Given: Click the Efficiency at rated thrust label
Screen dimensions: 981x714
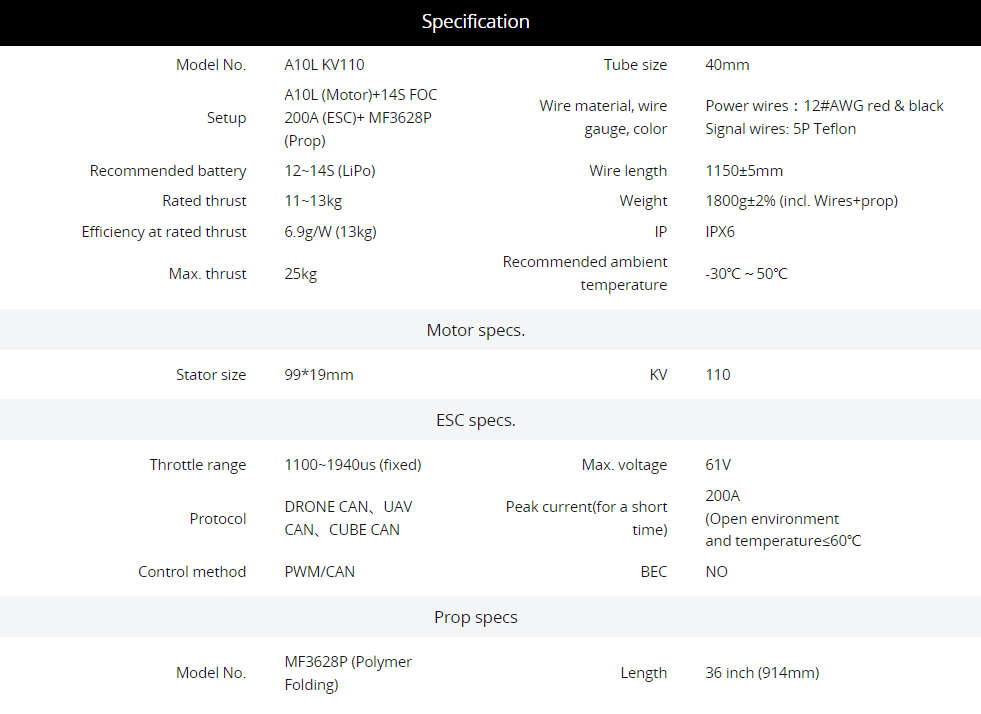Looking at the screenshot, I should (164, 232).
